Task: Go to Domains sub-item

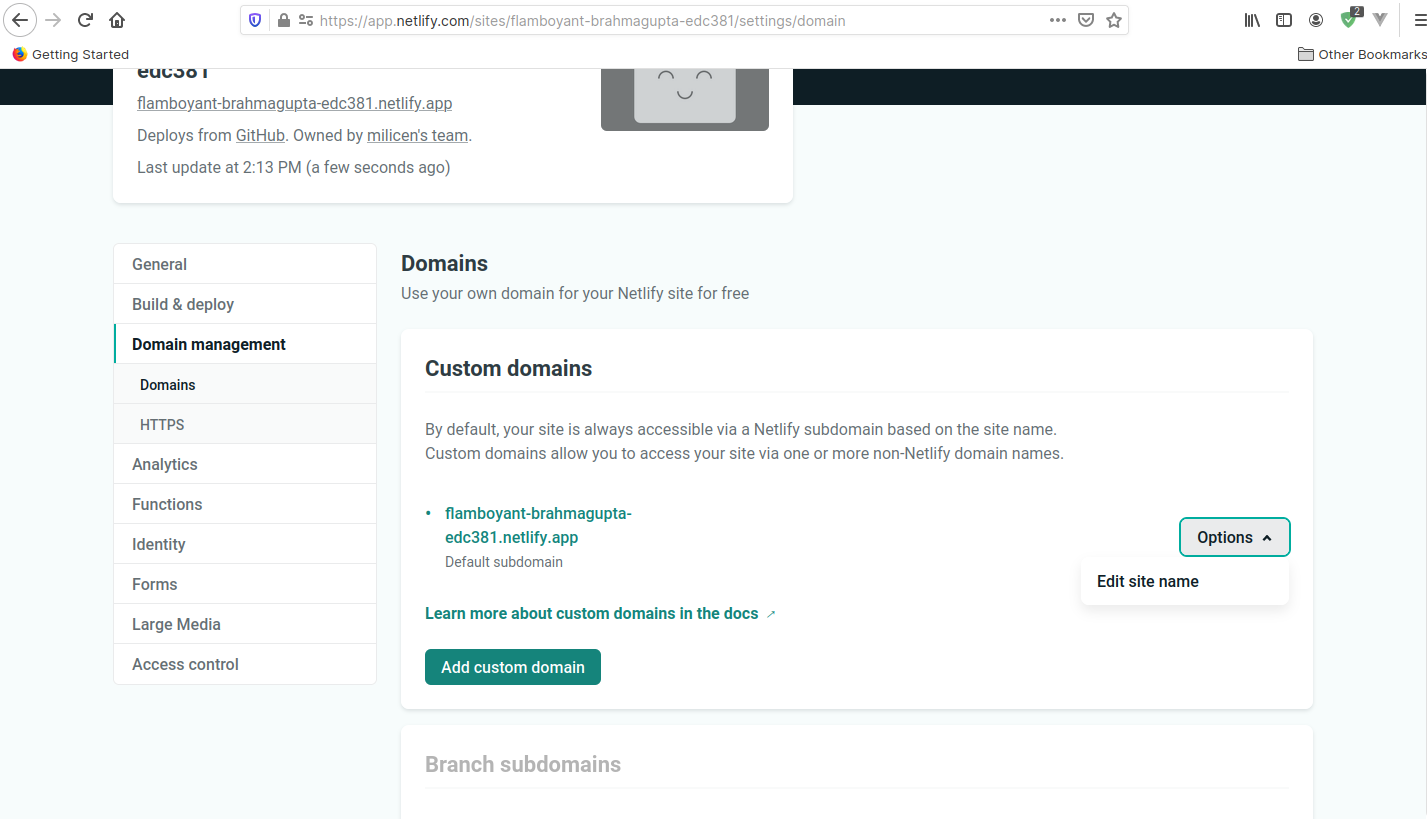Action: click(x=245, y=384)
